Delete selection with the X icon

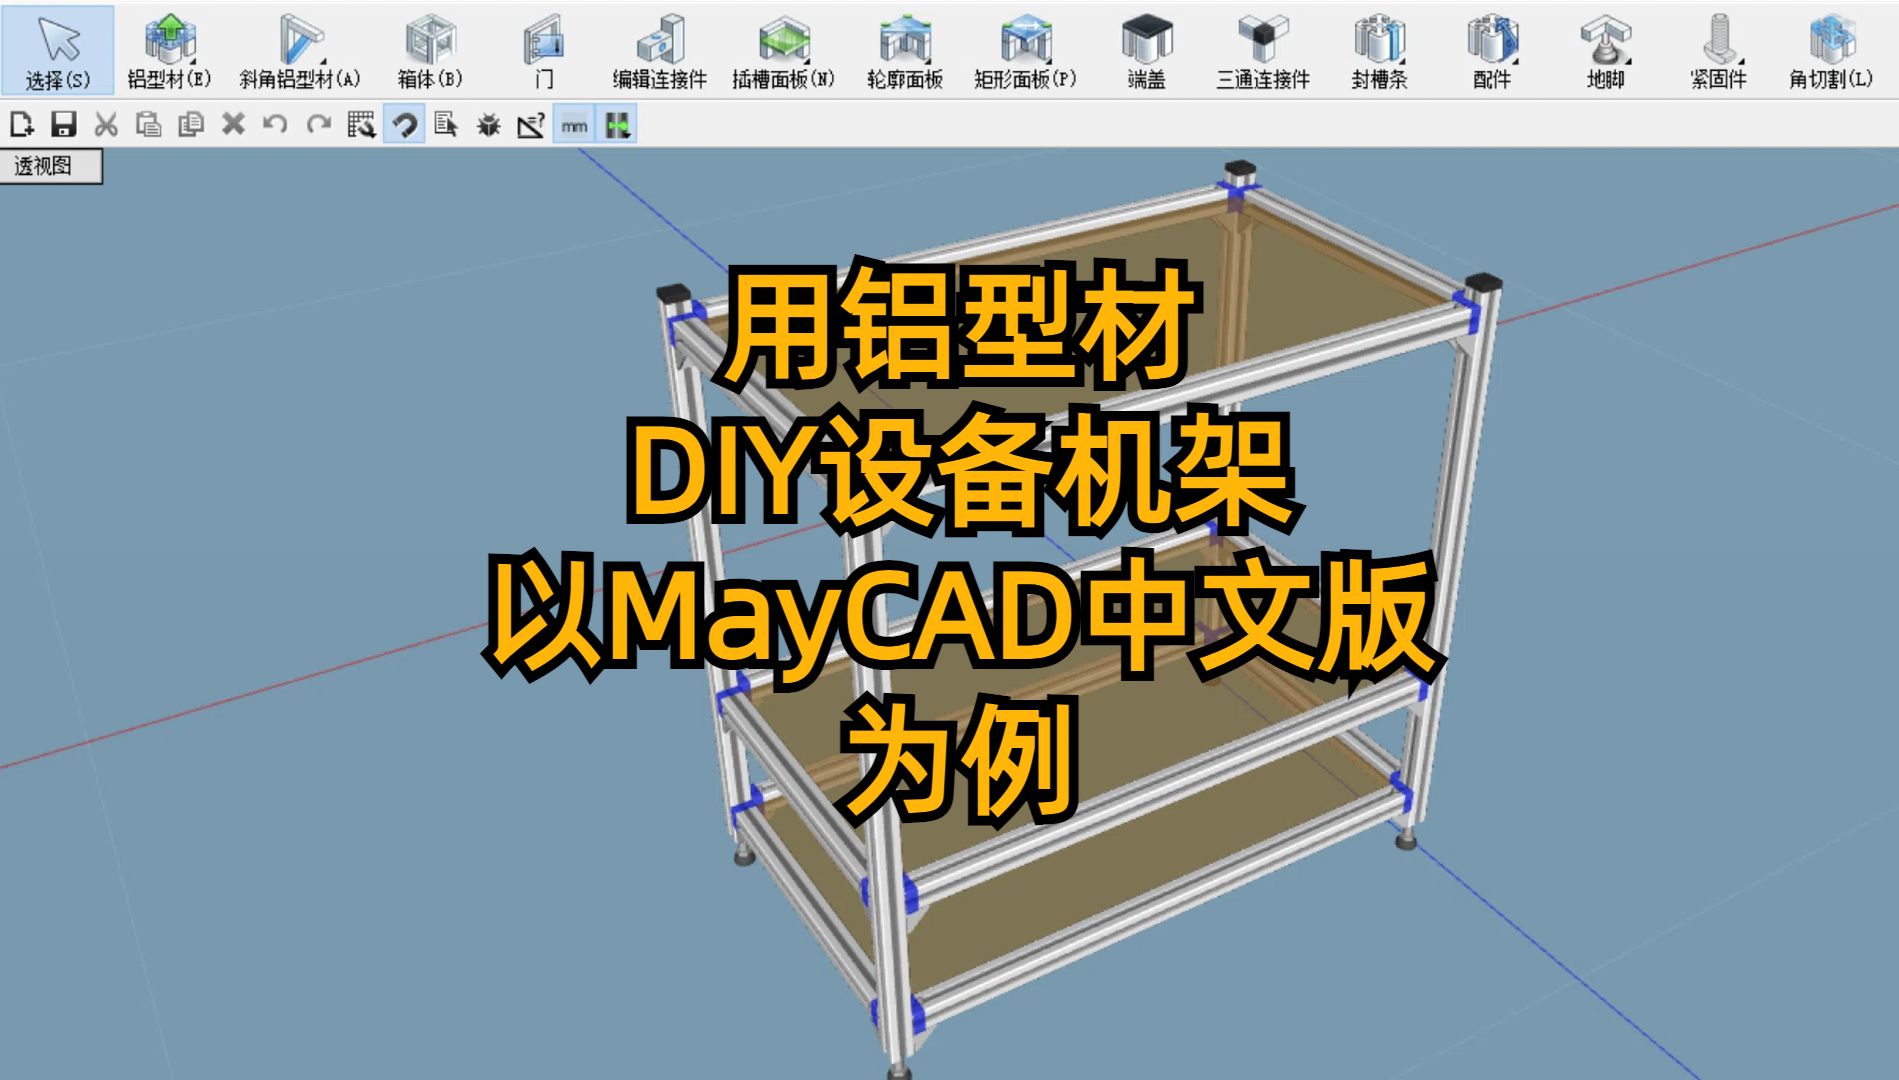tap(233, 125)
